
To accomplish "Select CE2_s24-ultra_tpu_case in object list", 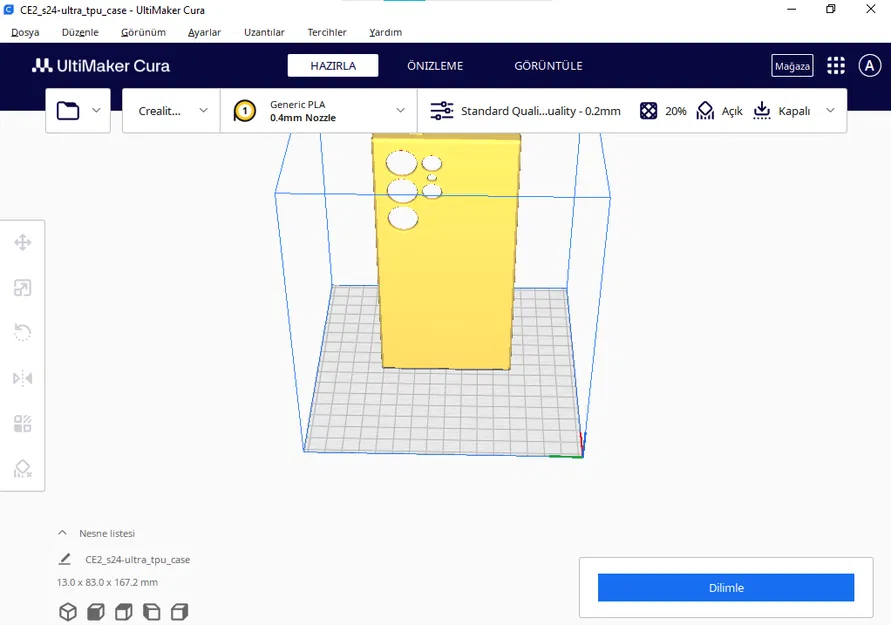I will click(x=138, y=560).
